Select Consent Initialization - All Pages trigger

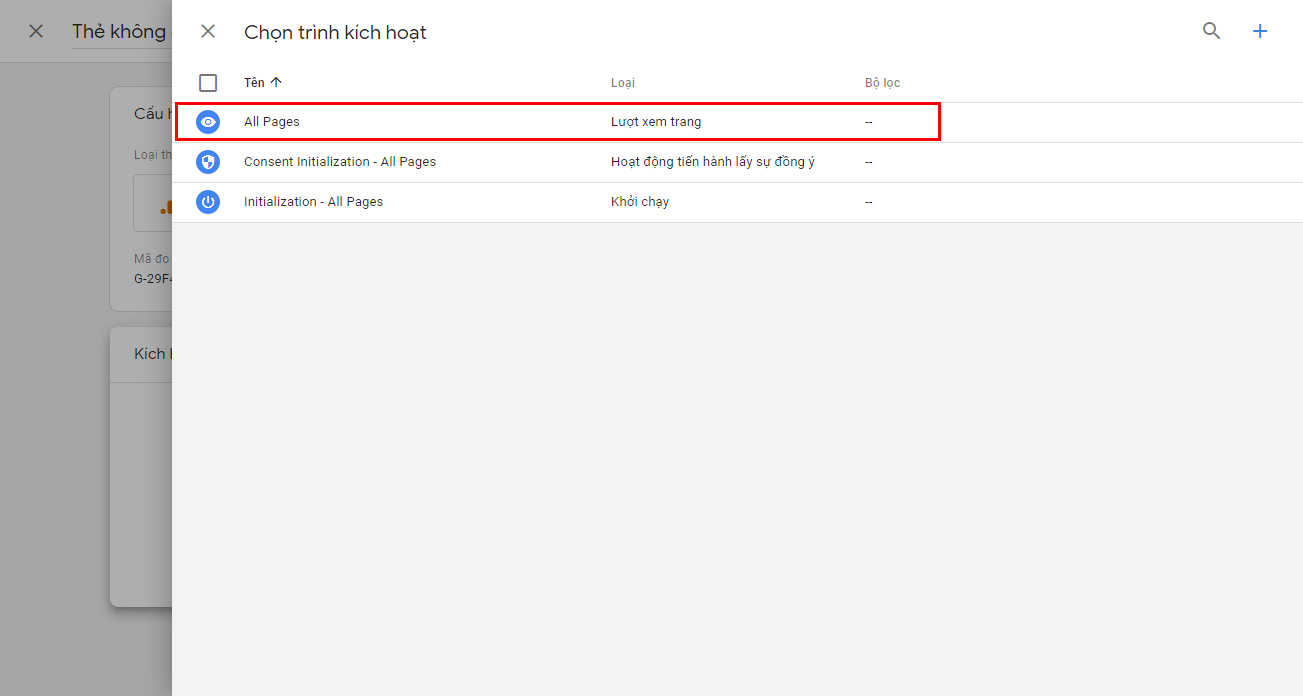point(340,162)
